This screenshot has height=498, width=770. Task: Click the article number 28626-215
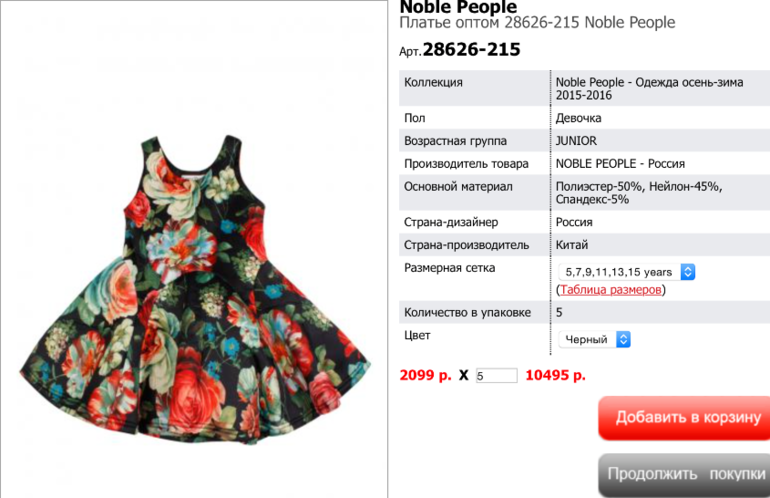[x=471, y=49]
